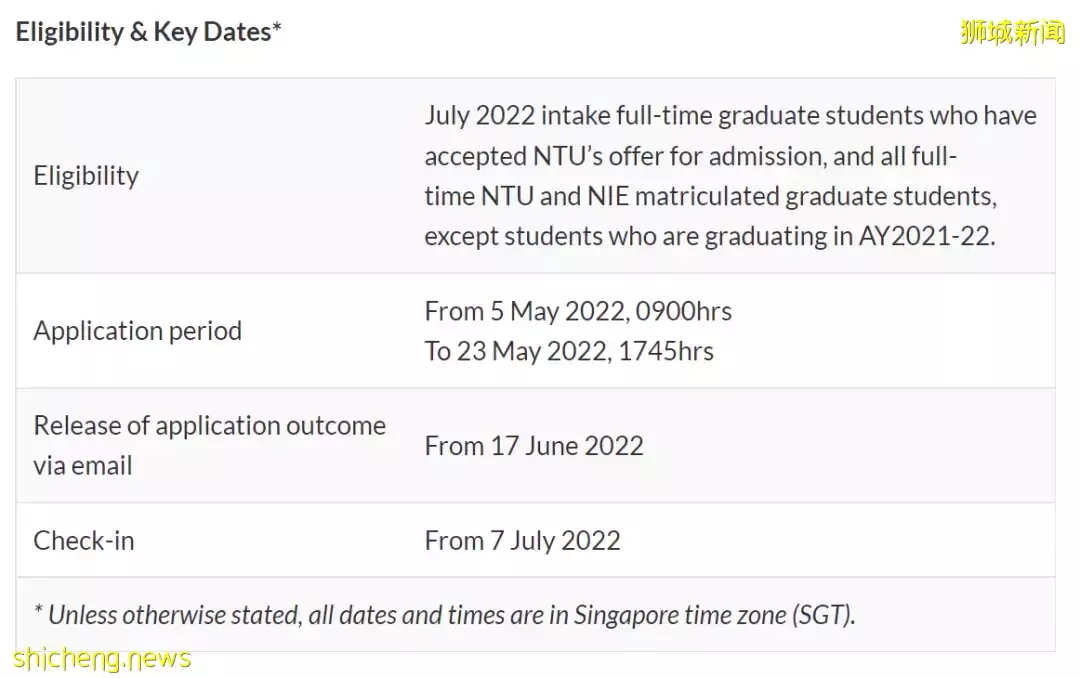Click the From 5 May 2022 start date
This screenshot has width=1080, height=678.
tap(524, 311)
